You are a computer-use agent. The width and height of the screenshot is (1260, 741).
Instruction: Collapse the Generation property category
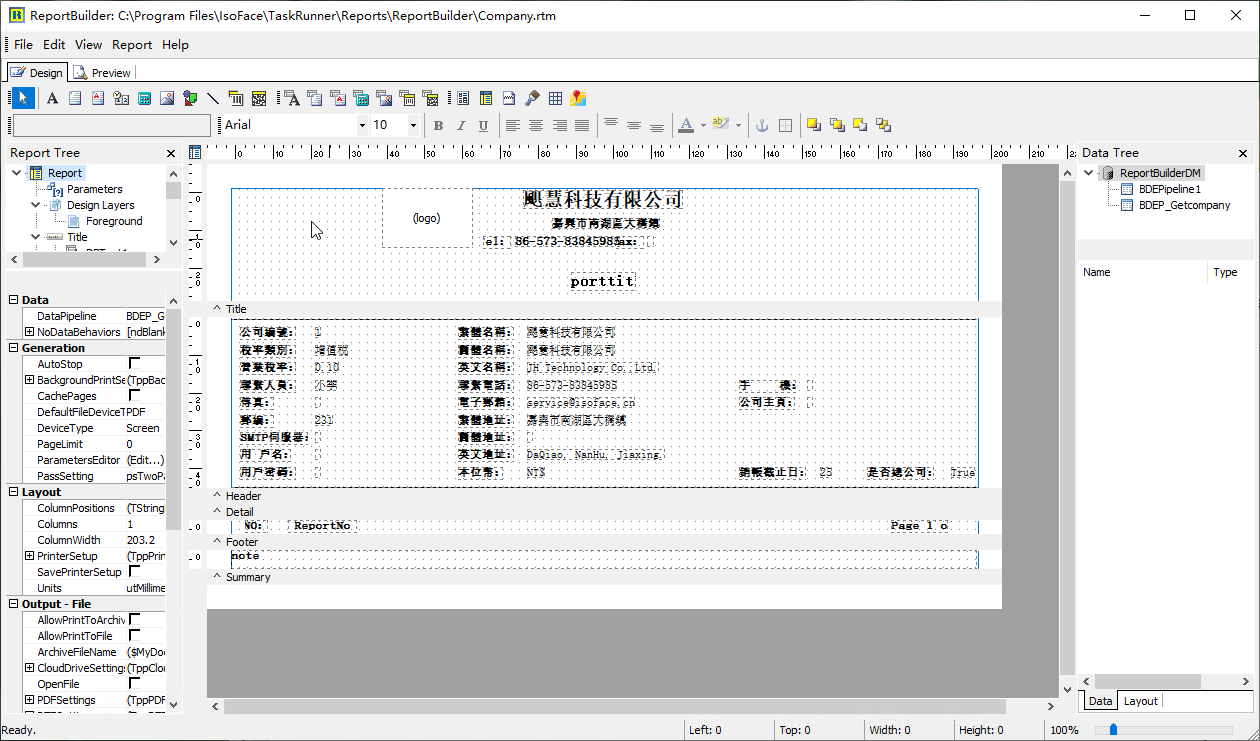point(13,348)
